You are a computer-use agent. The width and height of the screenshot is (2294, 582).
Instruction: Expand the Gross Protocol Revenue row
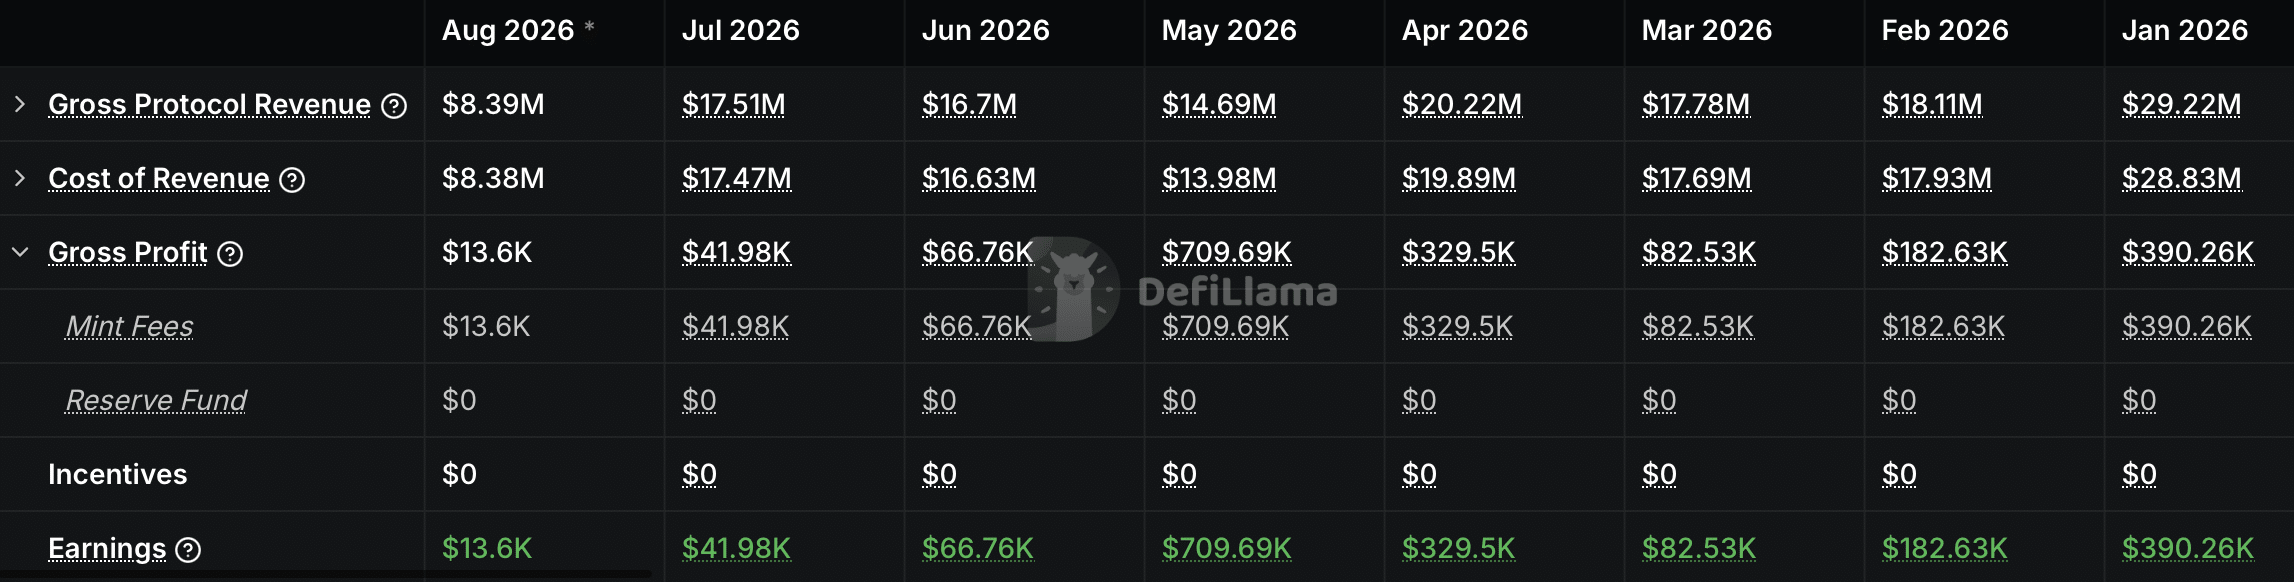tap(20, 104)
